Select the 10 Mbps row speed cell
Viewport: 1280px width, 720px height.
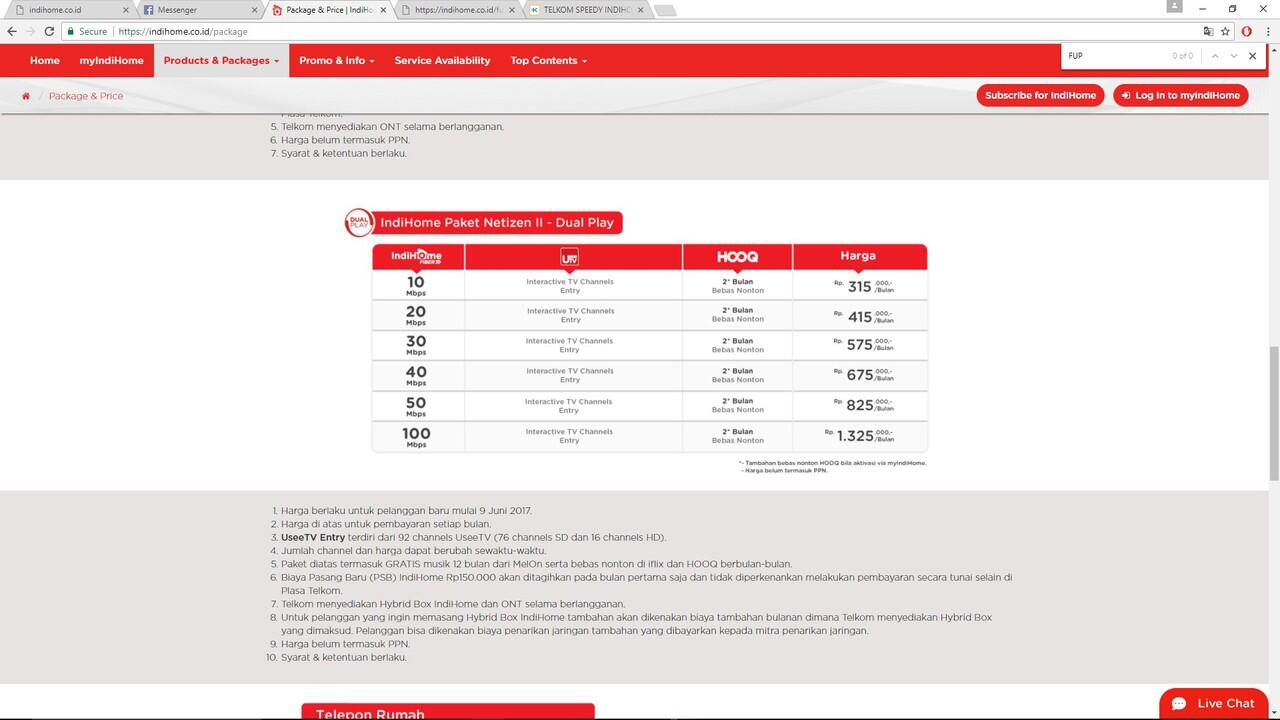(416, 285)
